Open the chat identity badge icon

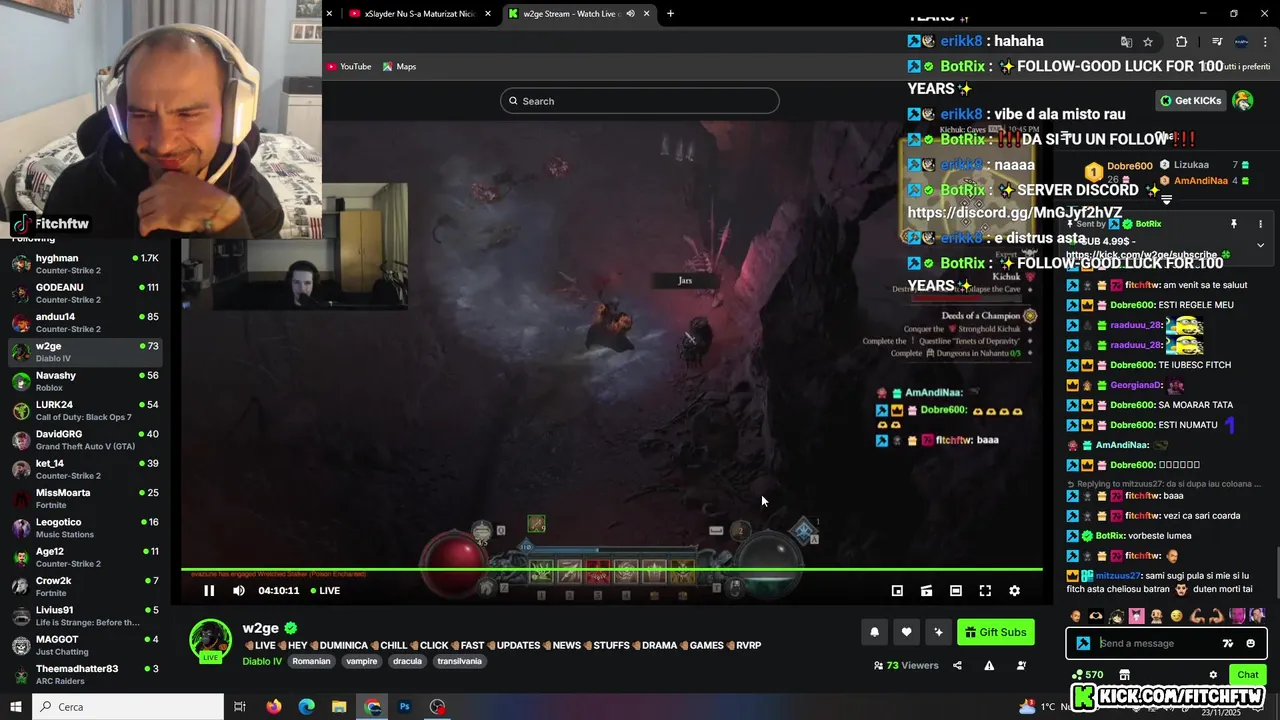[1083, 644]
